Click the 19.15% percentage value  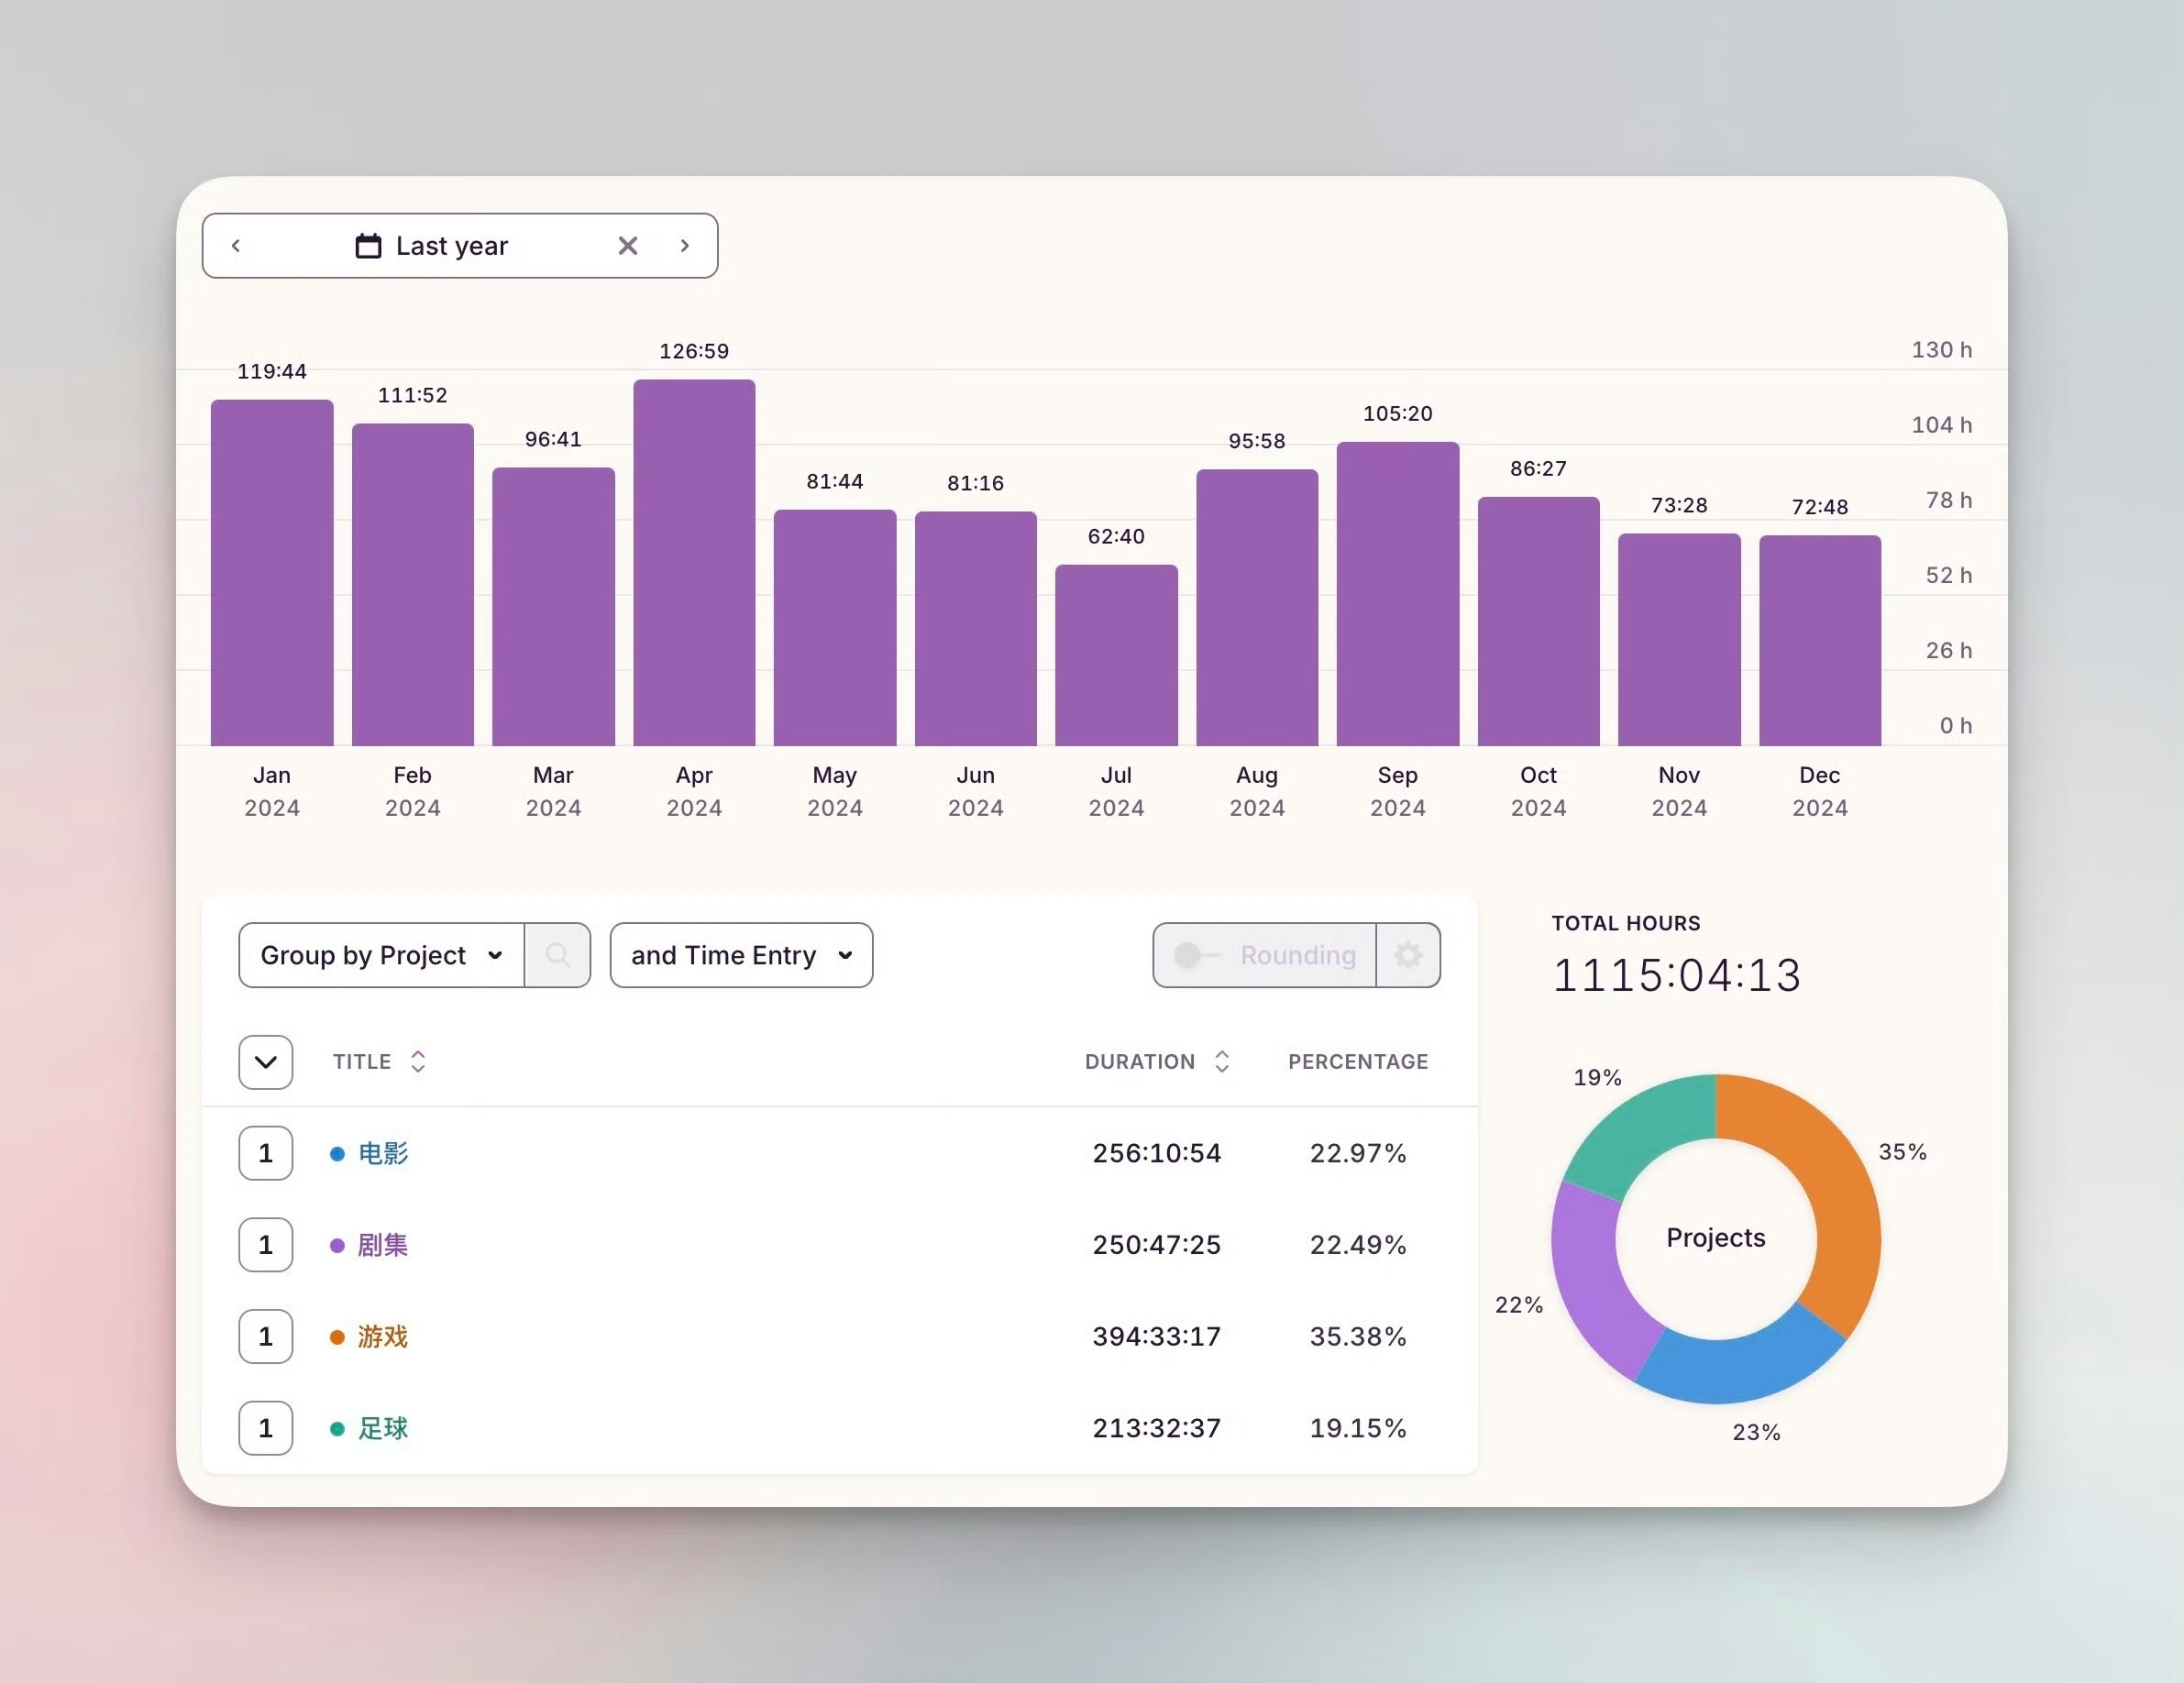(x=1358, y=1429)
